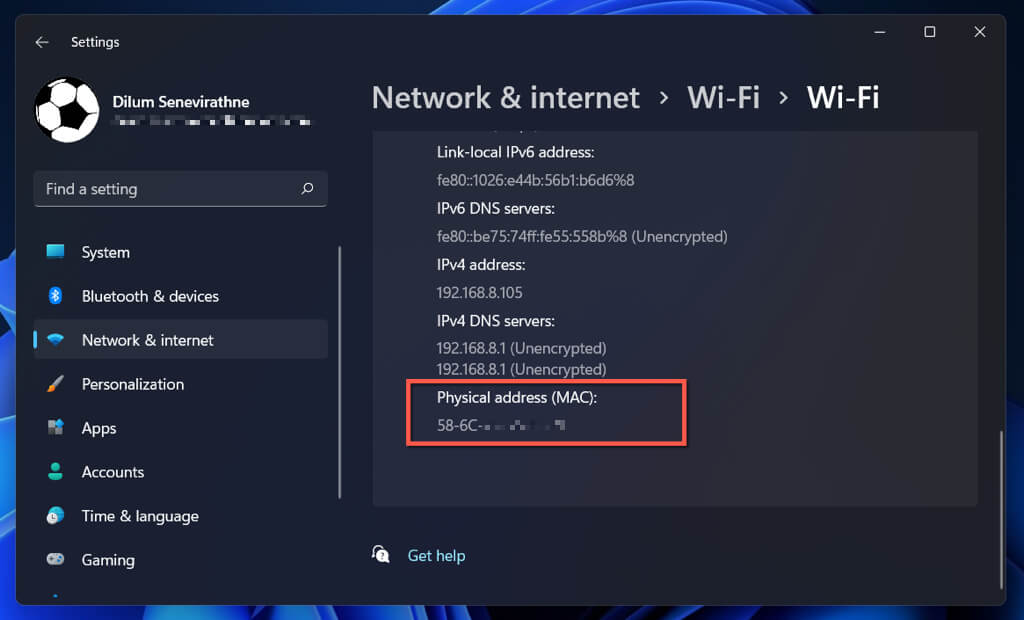Click the Get help headset icon
The width and height of the screenshot is (1024, 620).
[x=381, y=554]
